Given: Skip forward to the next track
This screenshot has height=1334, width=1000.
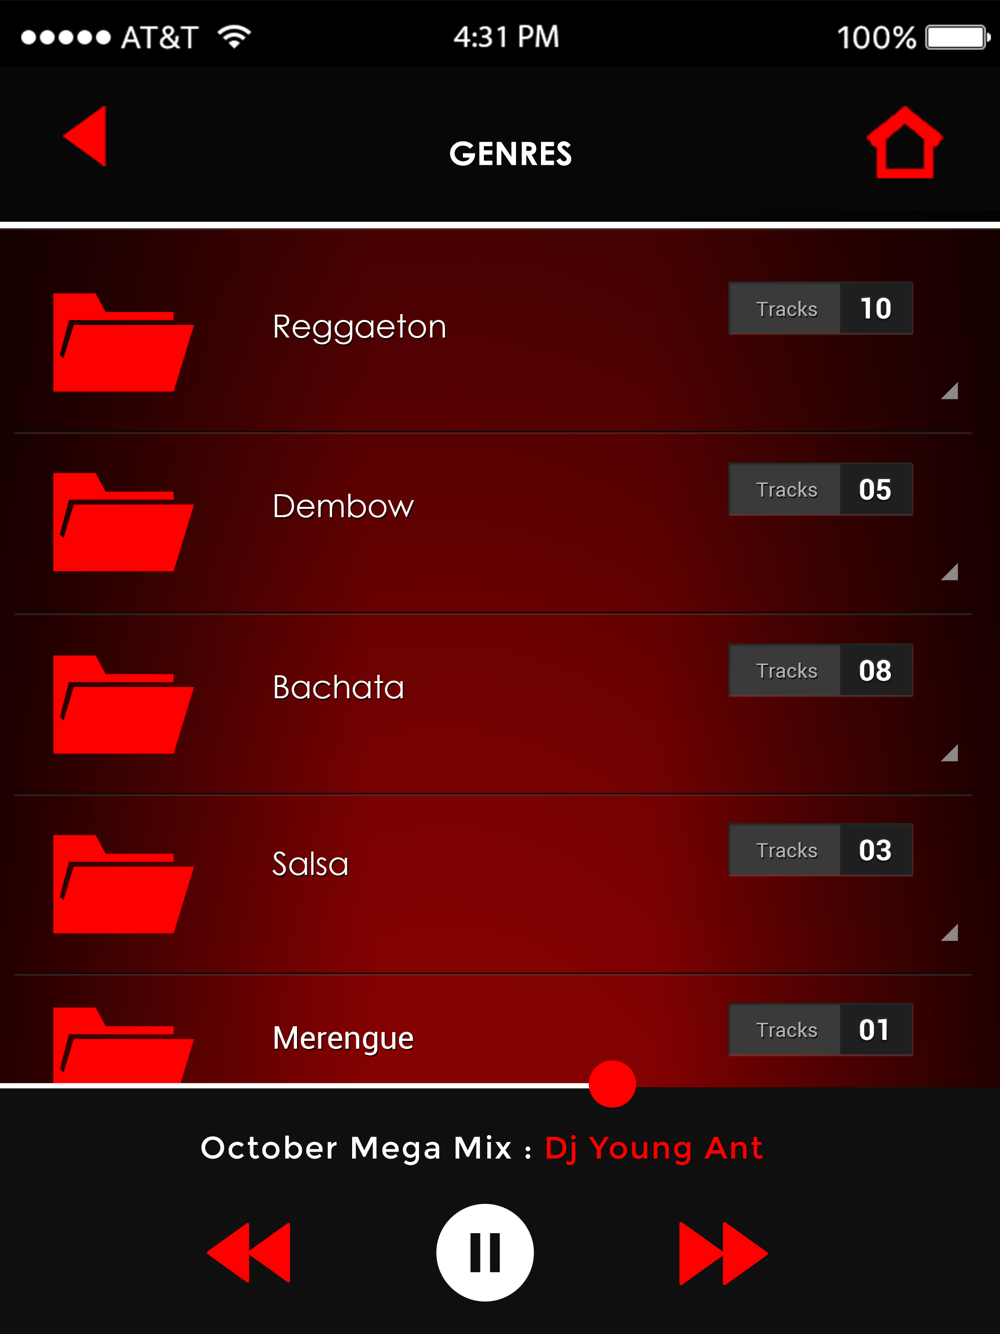Looking at the screenshot, I should pos(723,1252).
